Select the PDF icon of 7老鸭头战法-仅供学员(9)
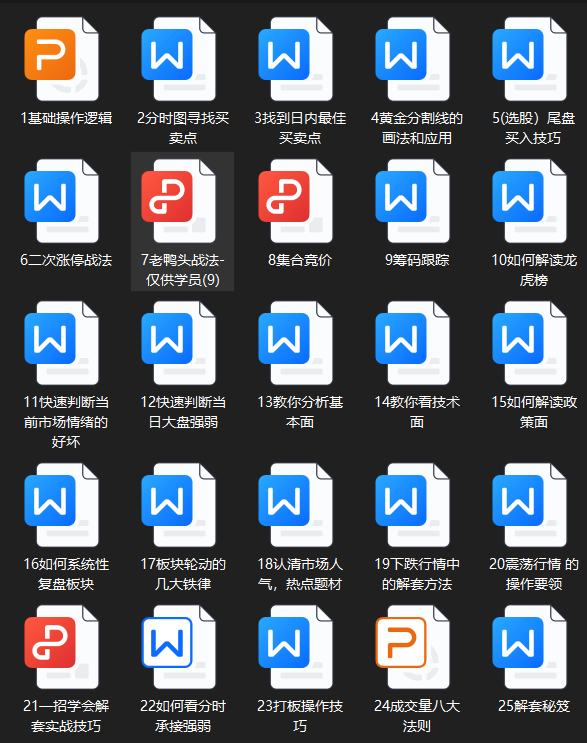The height and width of the screenshot is (743, 587). click(179, 201)
